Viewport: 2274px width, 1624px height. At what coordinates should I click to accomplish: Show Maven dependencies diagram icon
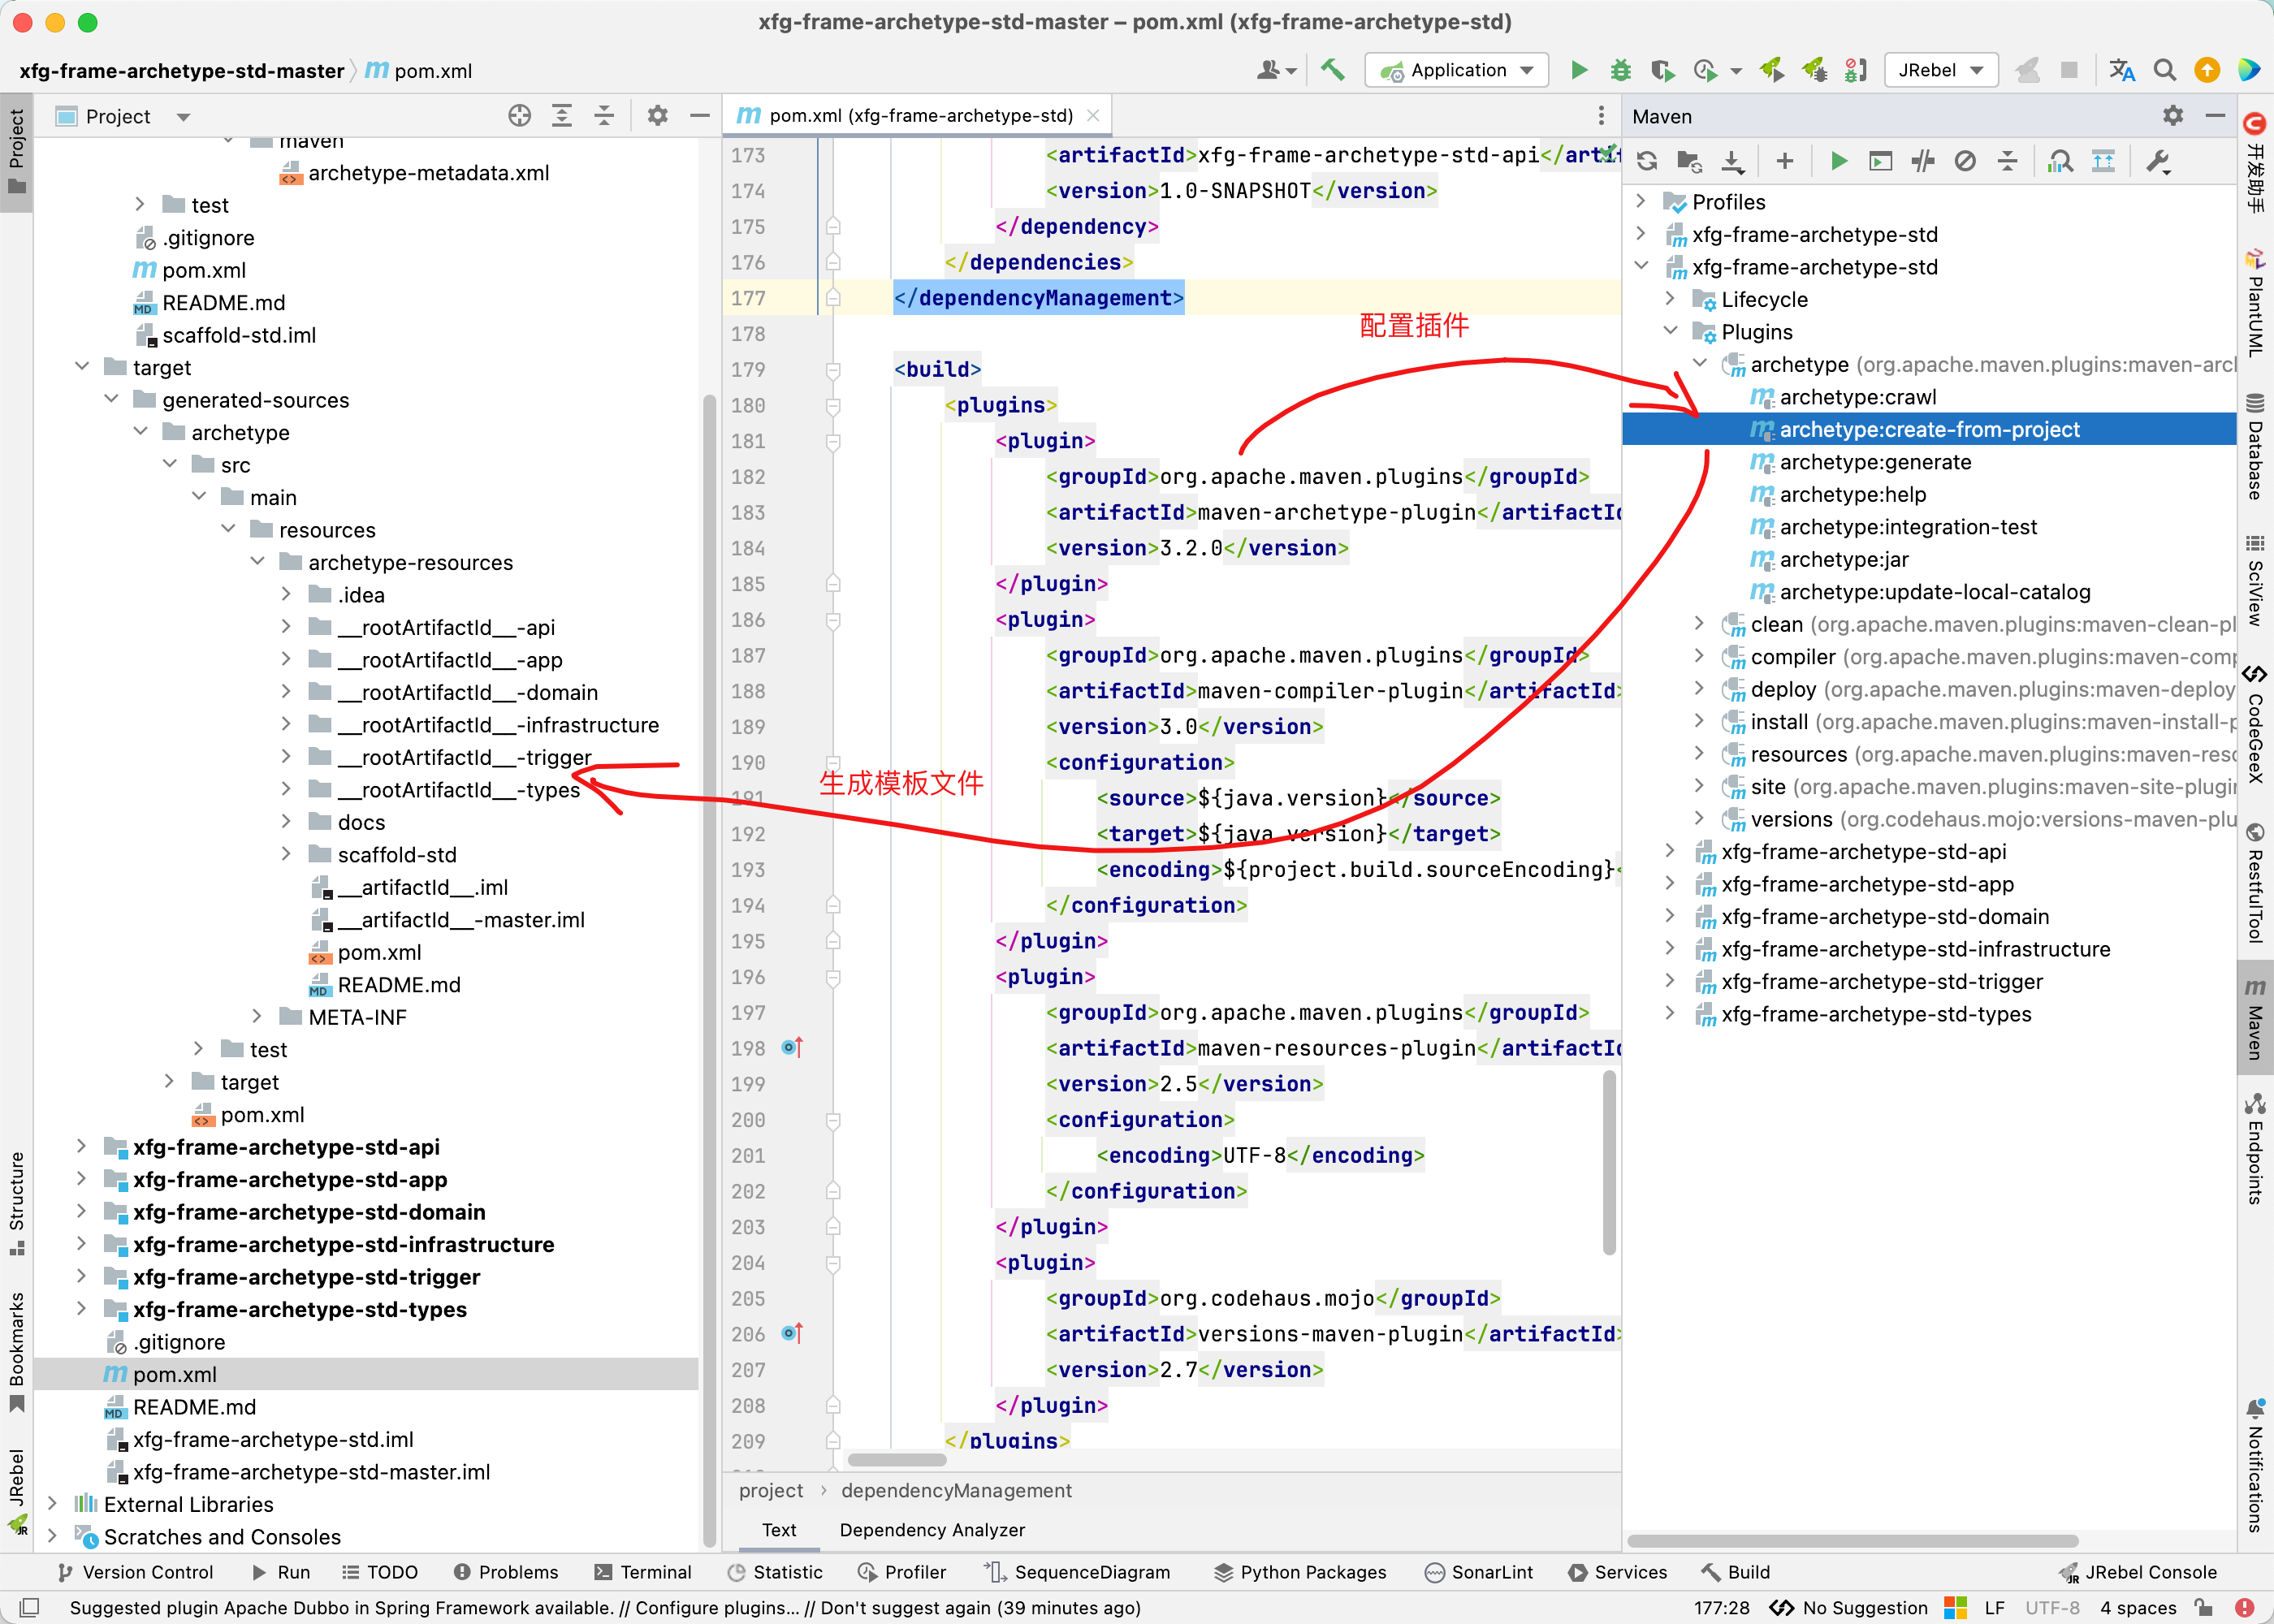point(2103,161)
